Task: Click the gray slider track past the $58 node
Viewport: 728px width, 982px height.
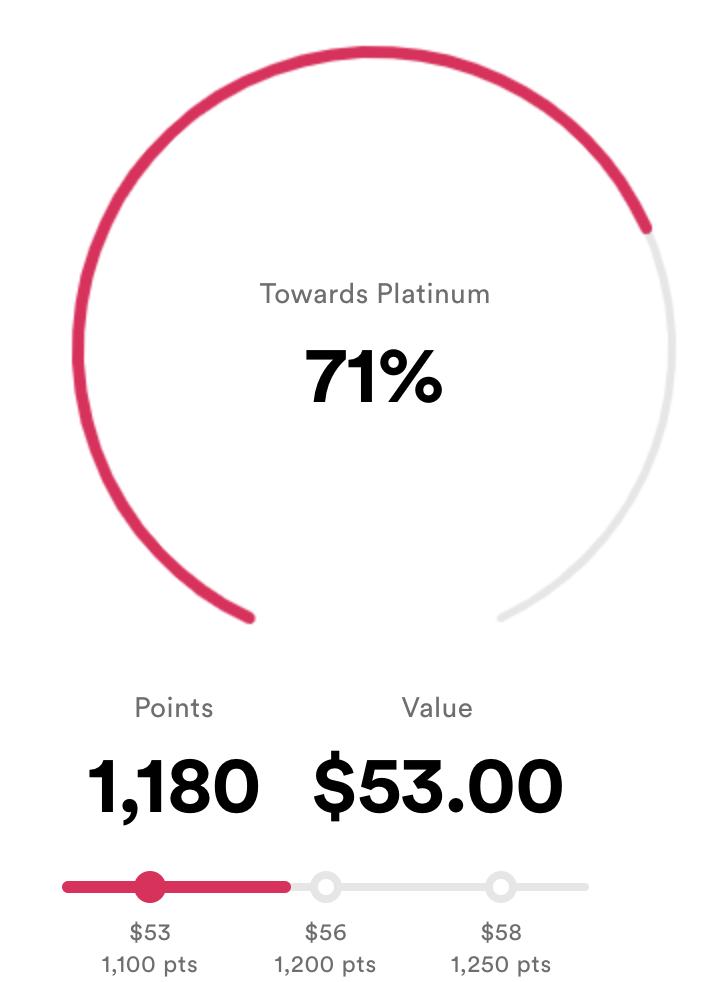Action: point(553,887)
